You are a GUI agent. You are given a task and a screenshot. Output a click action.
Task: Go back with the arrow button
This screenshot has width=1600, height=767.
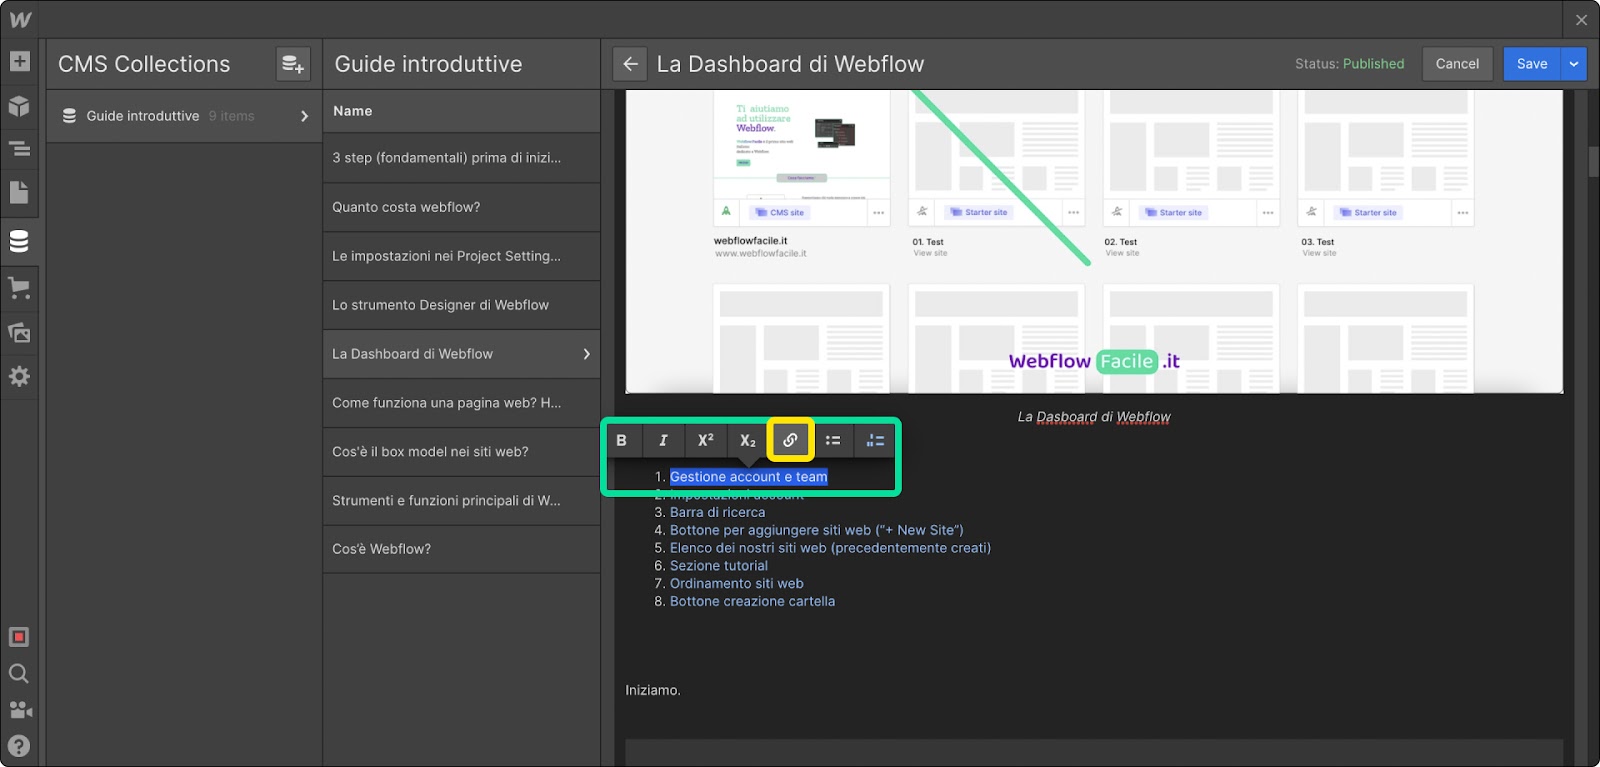tap(630, 64)
